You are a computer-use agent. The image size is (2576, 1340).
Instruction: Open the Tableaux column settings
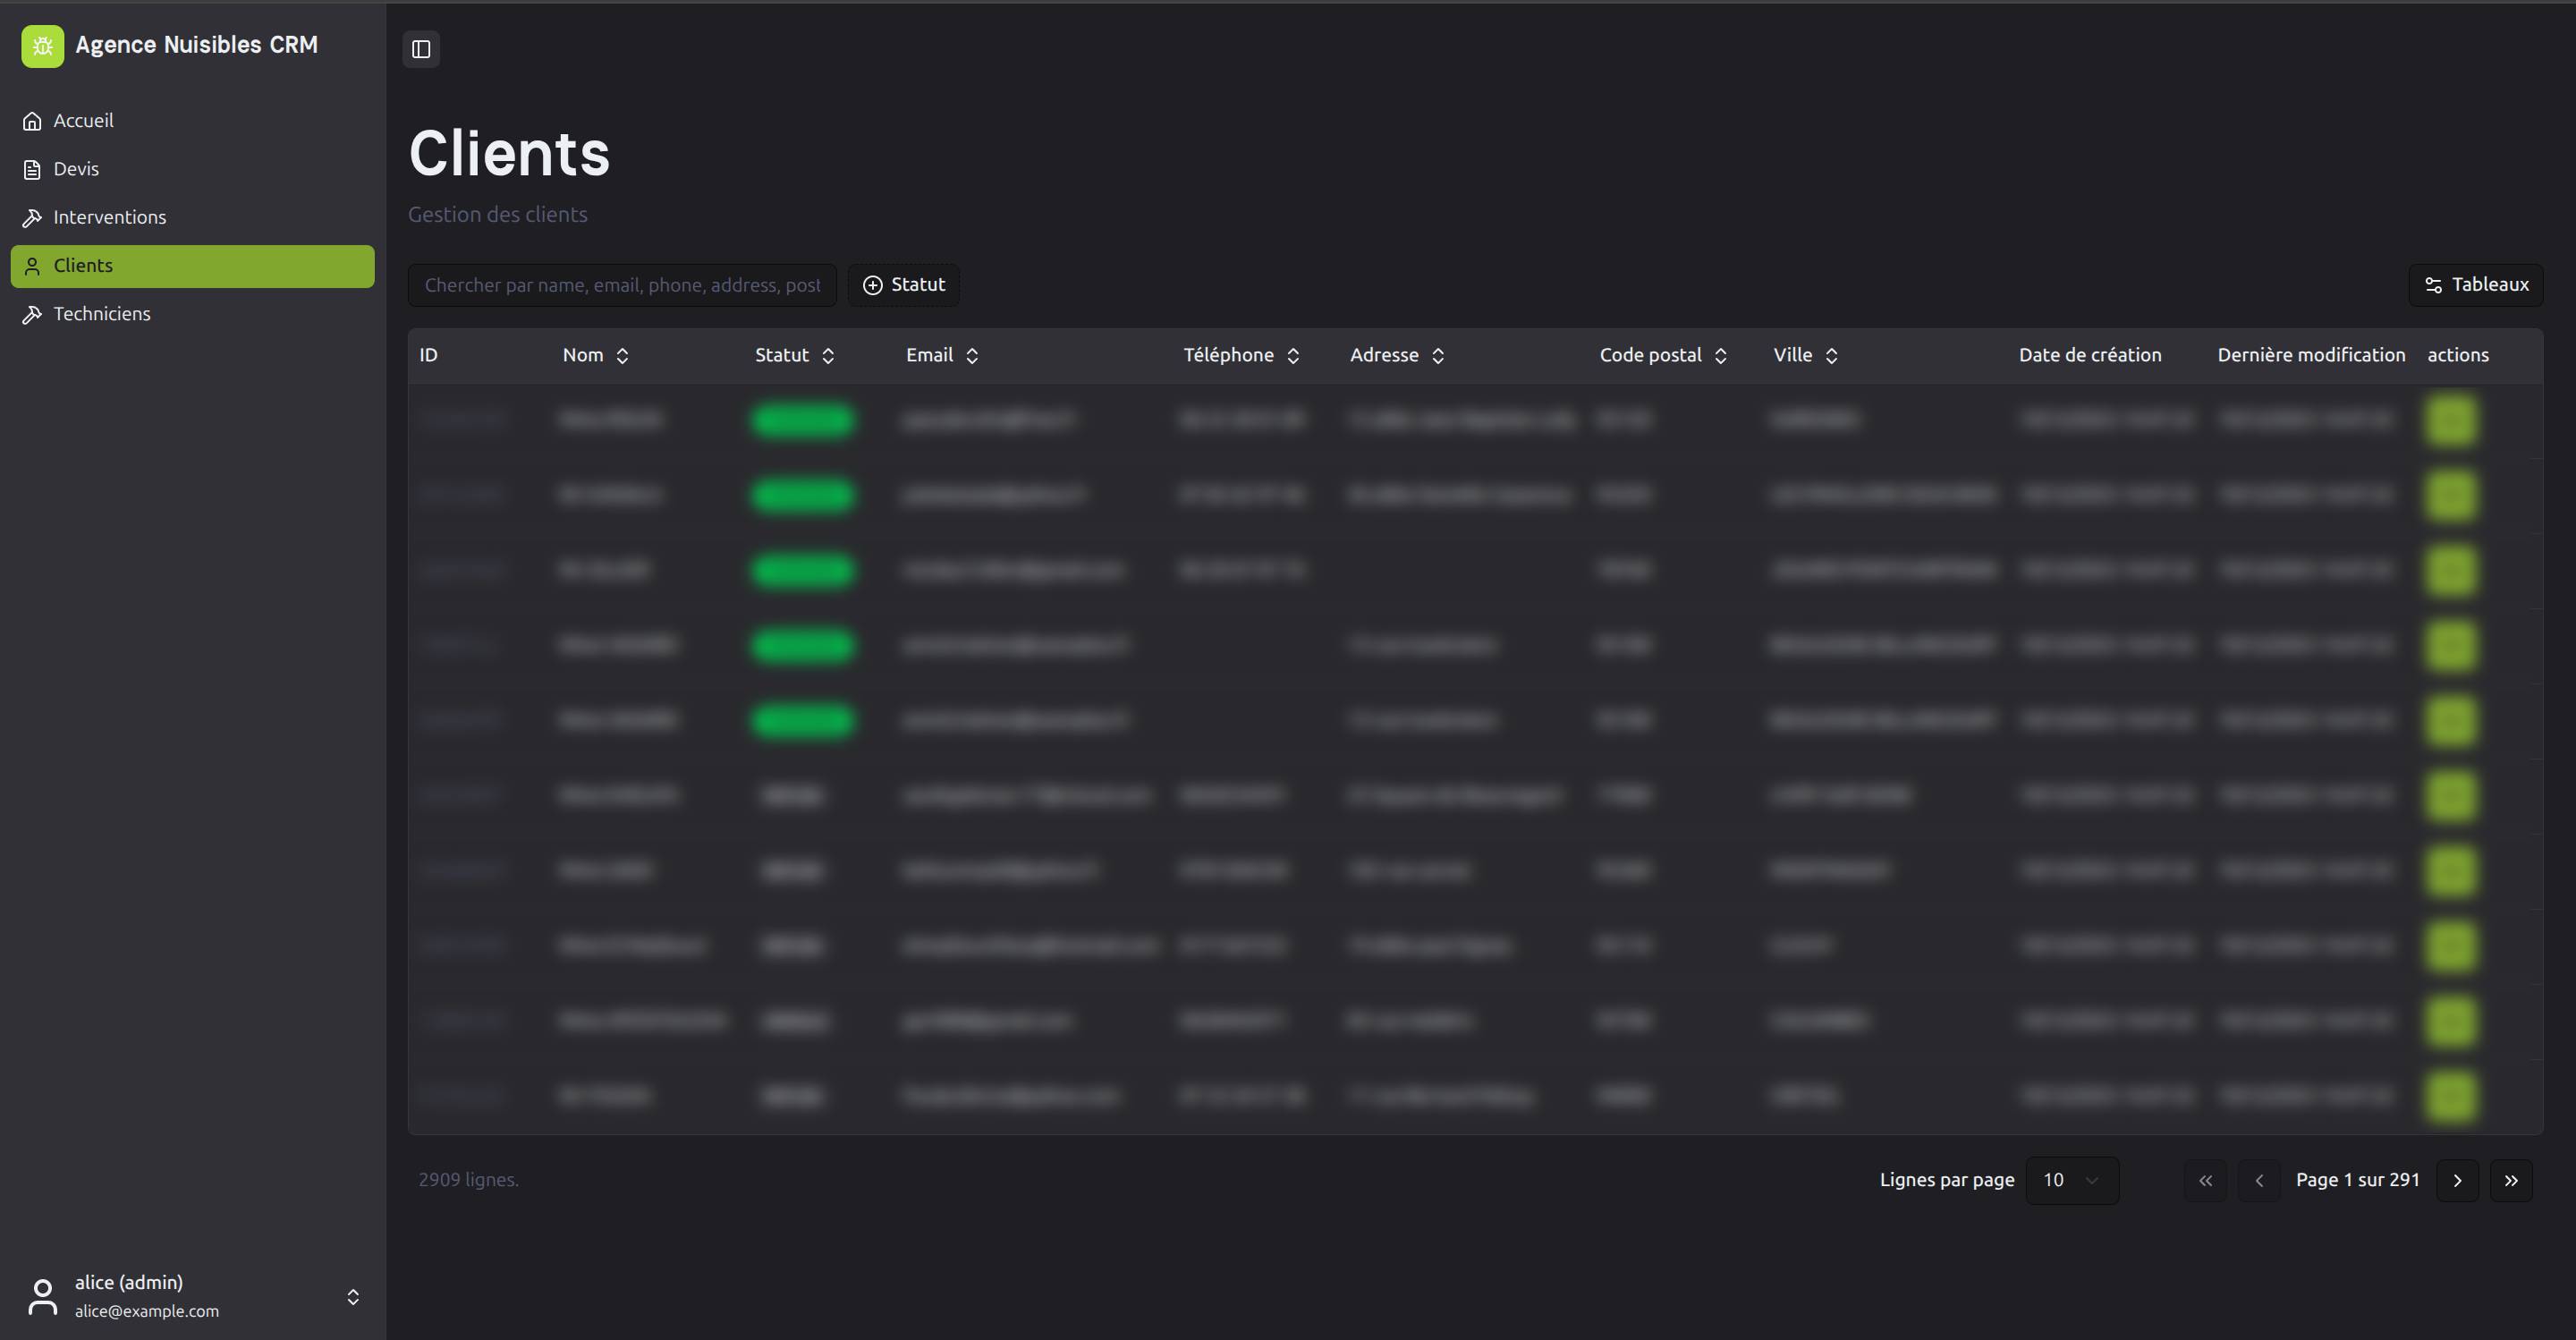[x=2475, y=285]
